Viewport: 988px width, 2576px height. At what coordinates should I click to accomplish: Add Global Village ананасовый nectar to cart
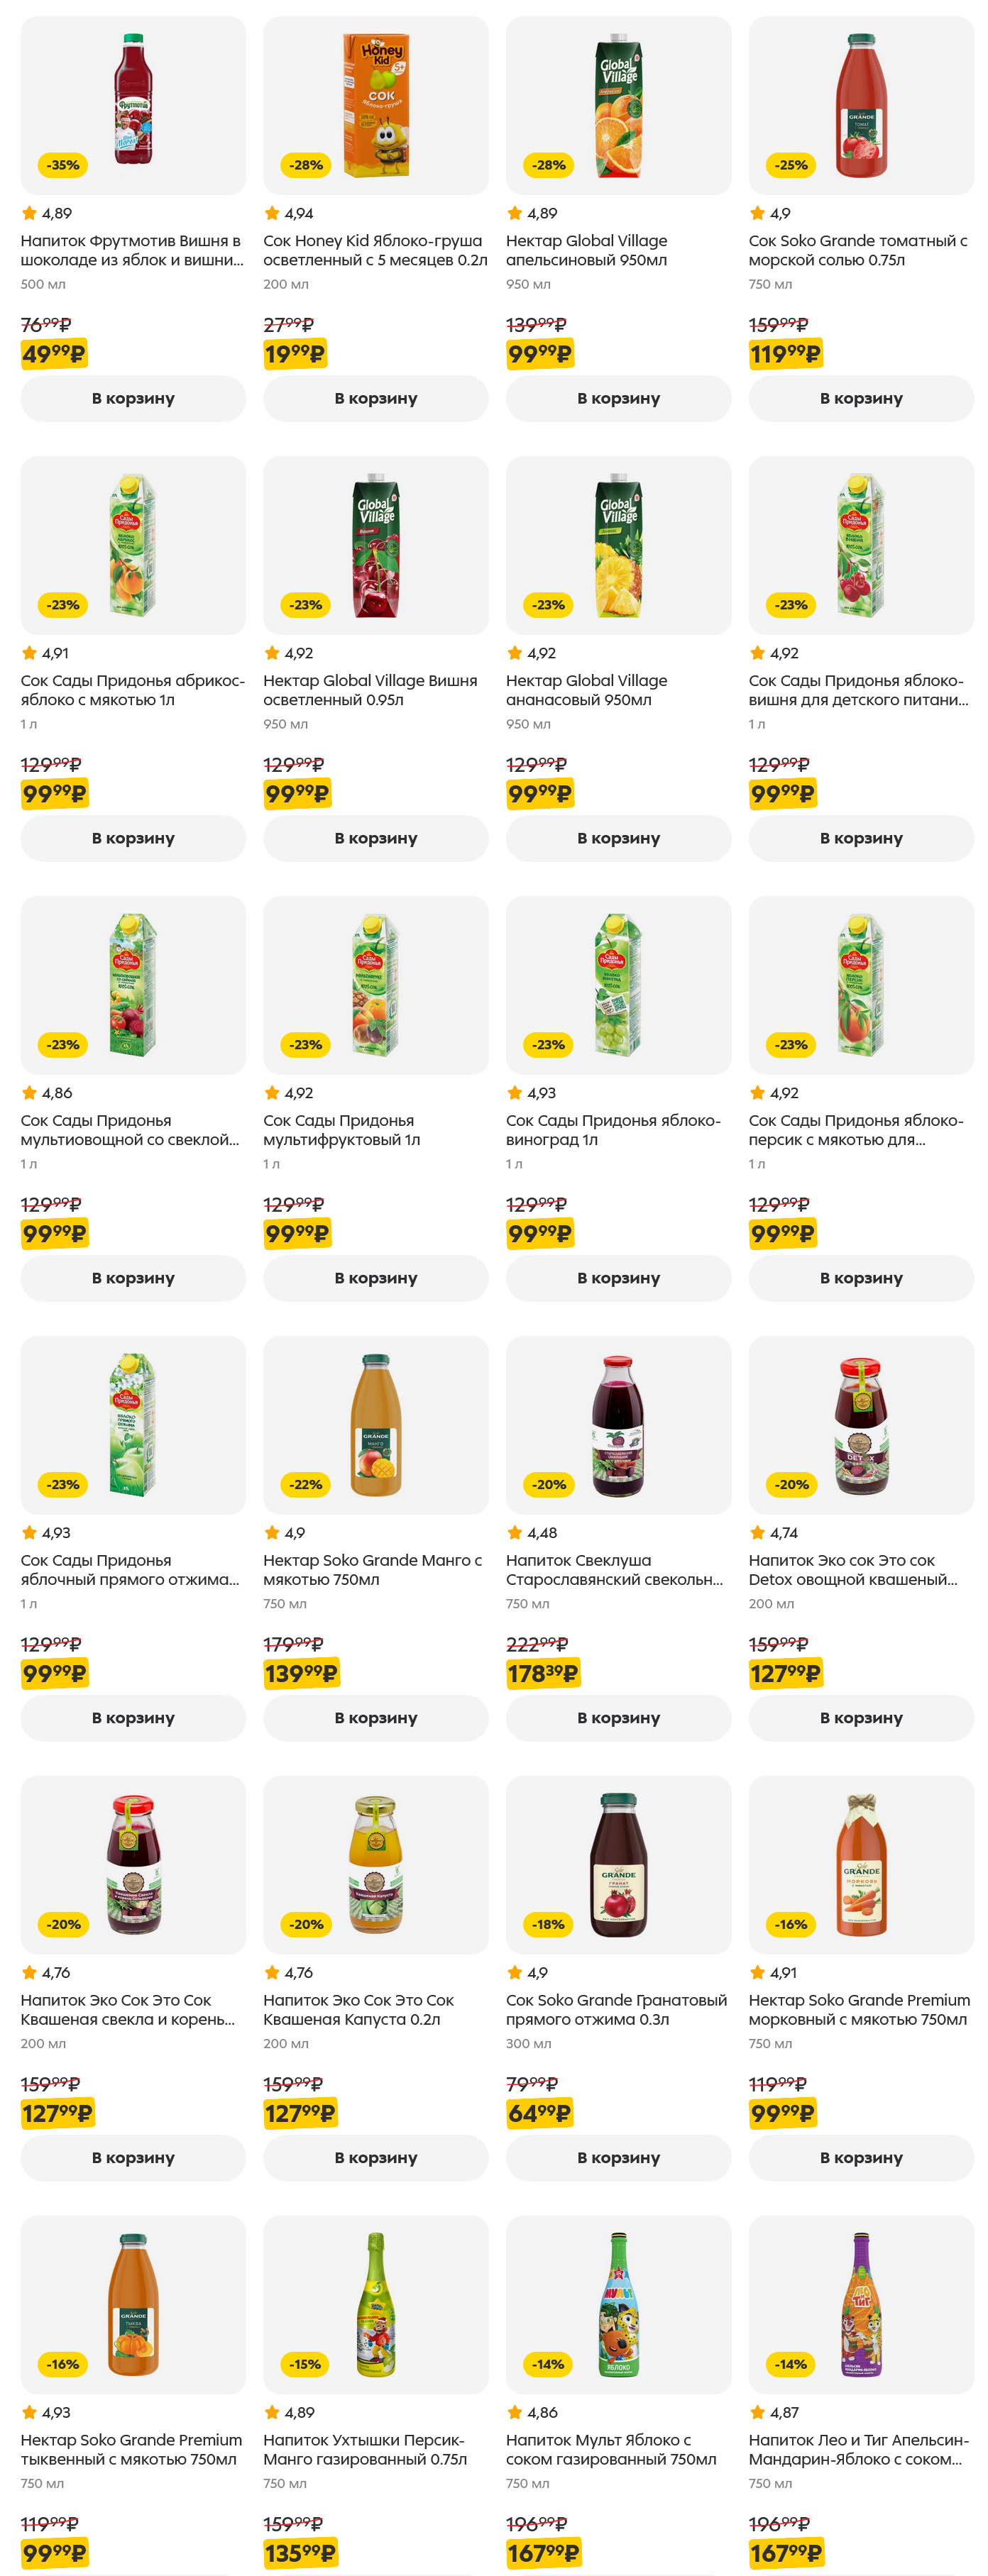(618, 838)
